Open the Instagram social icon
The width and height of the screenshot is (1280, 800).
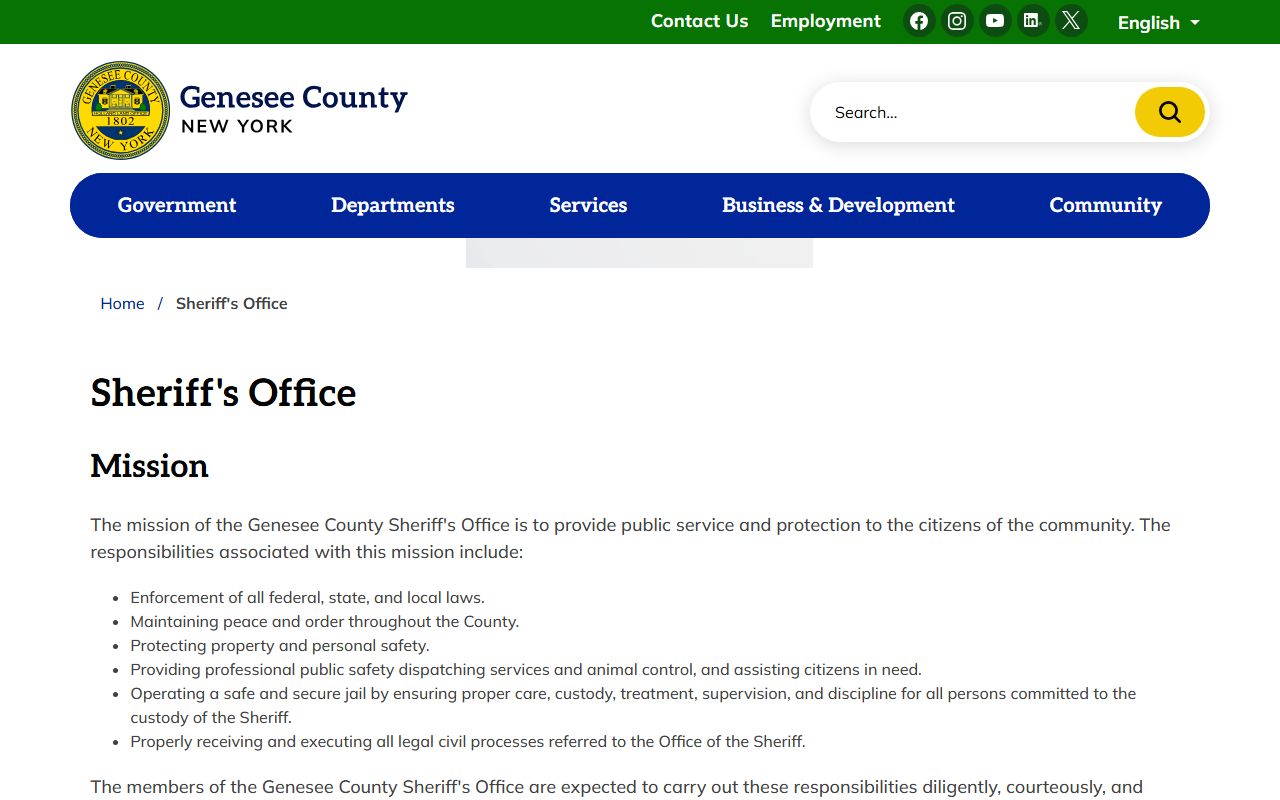pos(957,21)
